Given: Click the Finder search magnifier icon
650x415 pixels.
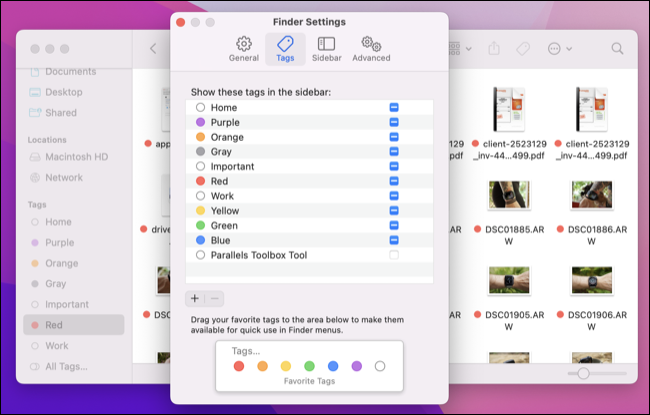Looking at the screenshot, I should click(617, 49).
